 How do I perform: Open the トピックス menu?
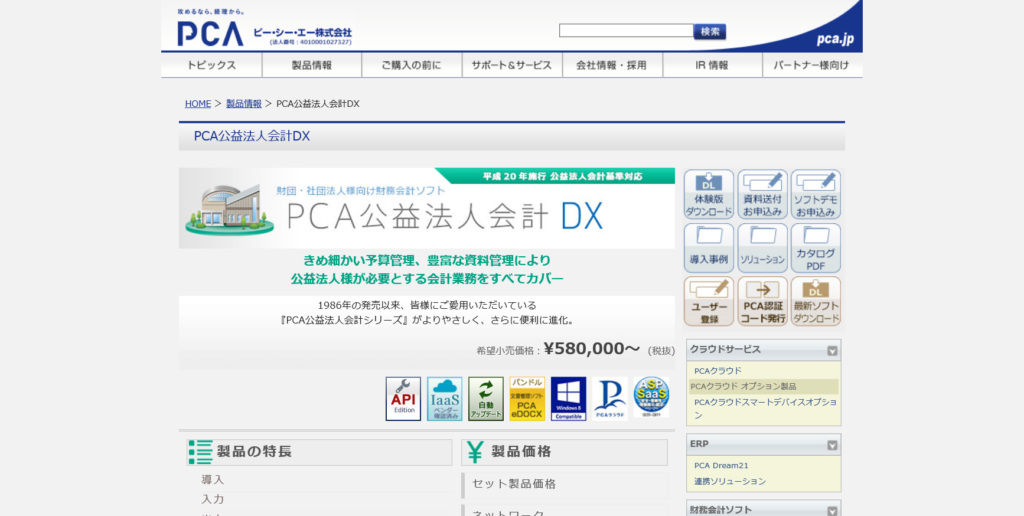point(212,65)
